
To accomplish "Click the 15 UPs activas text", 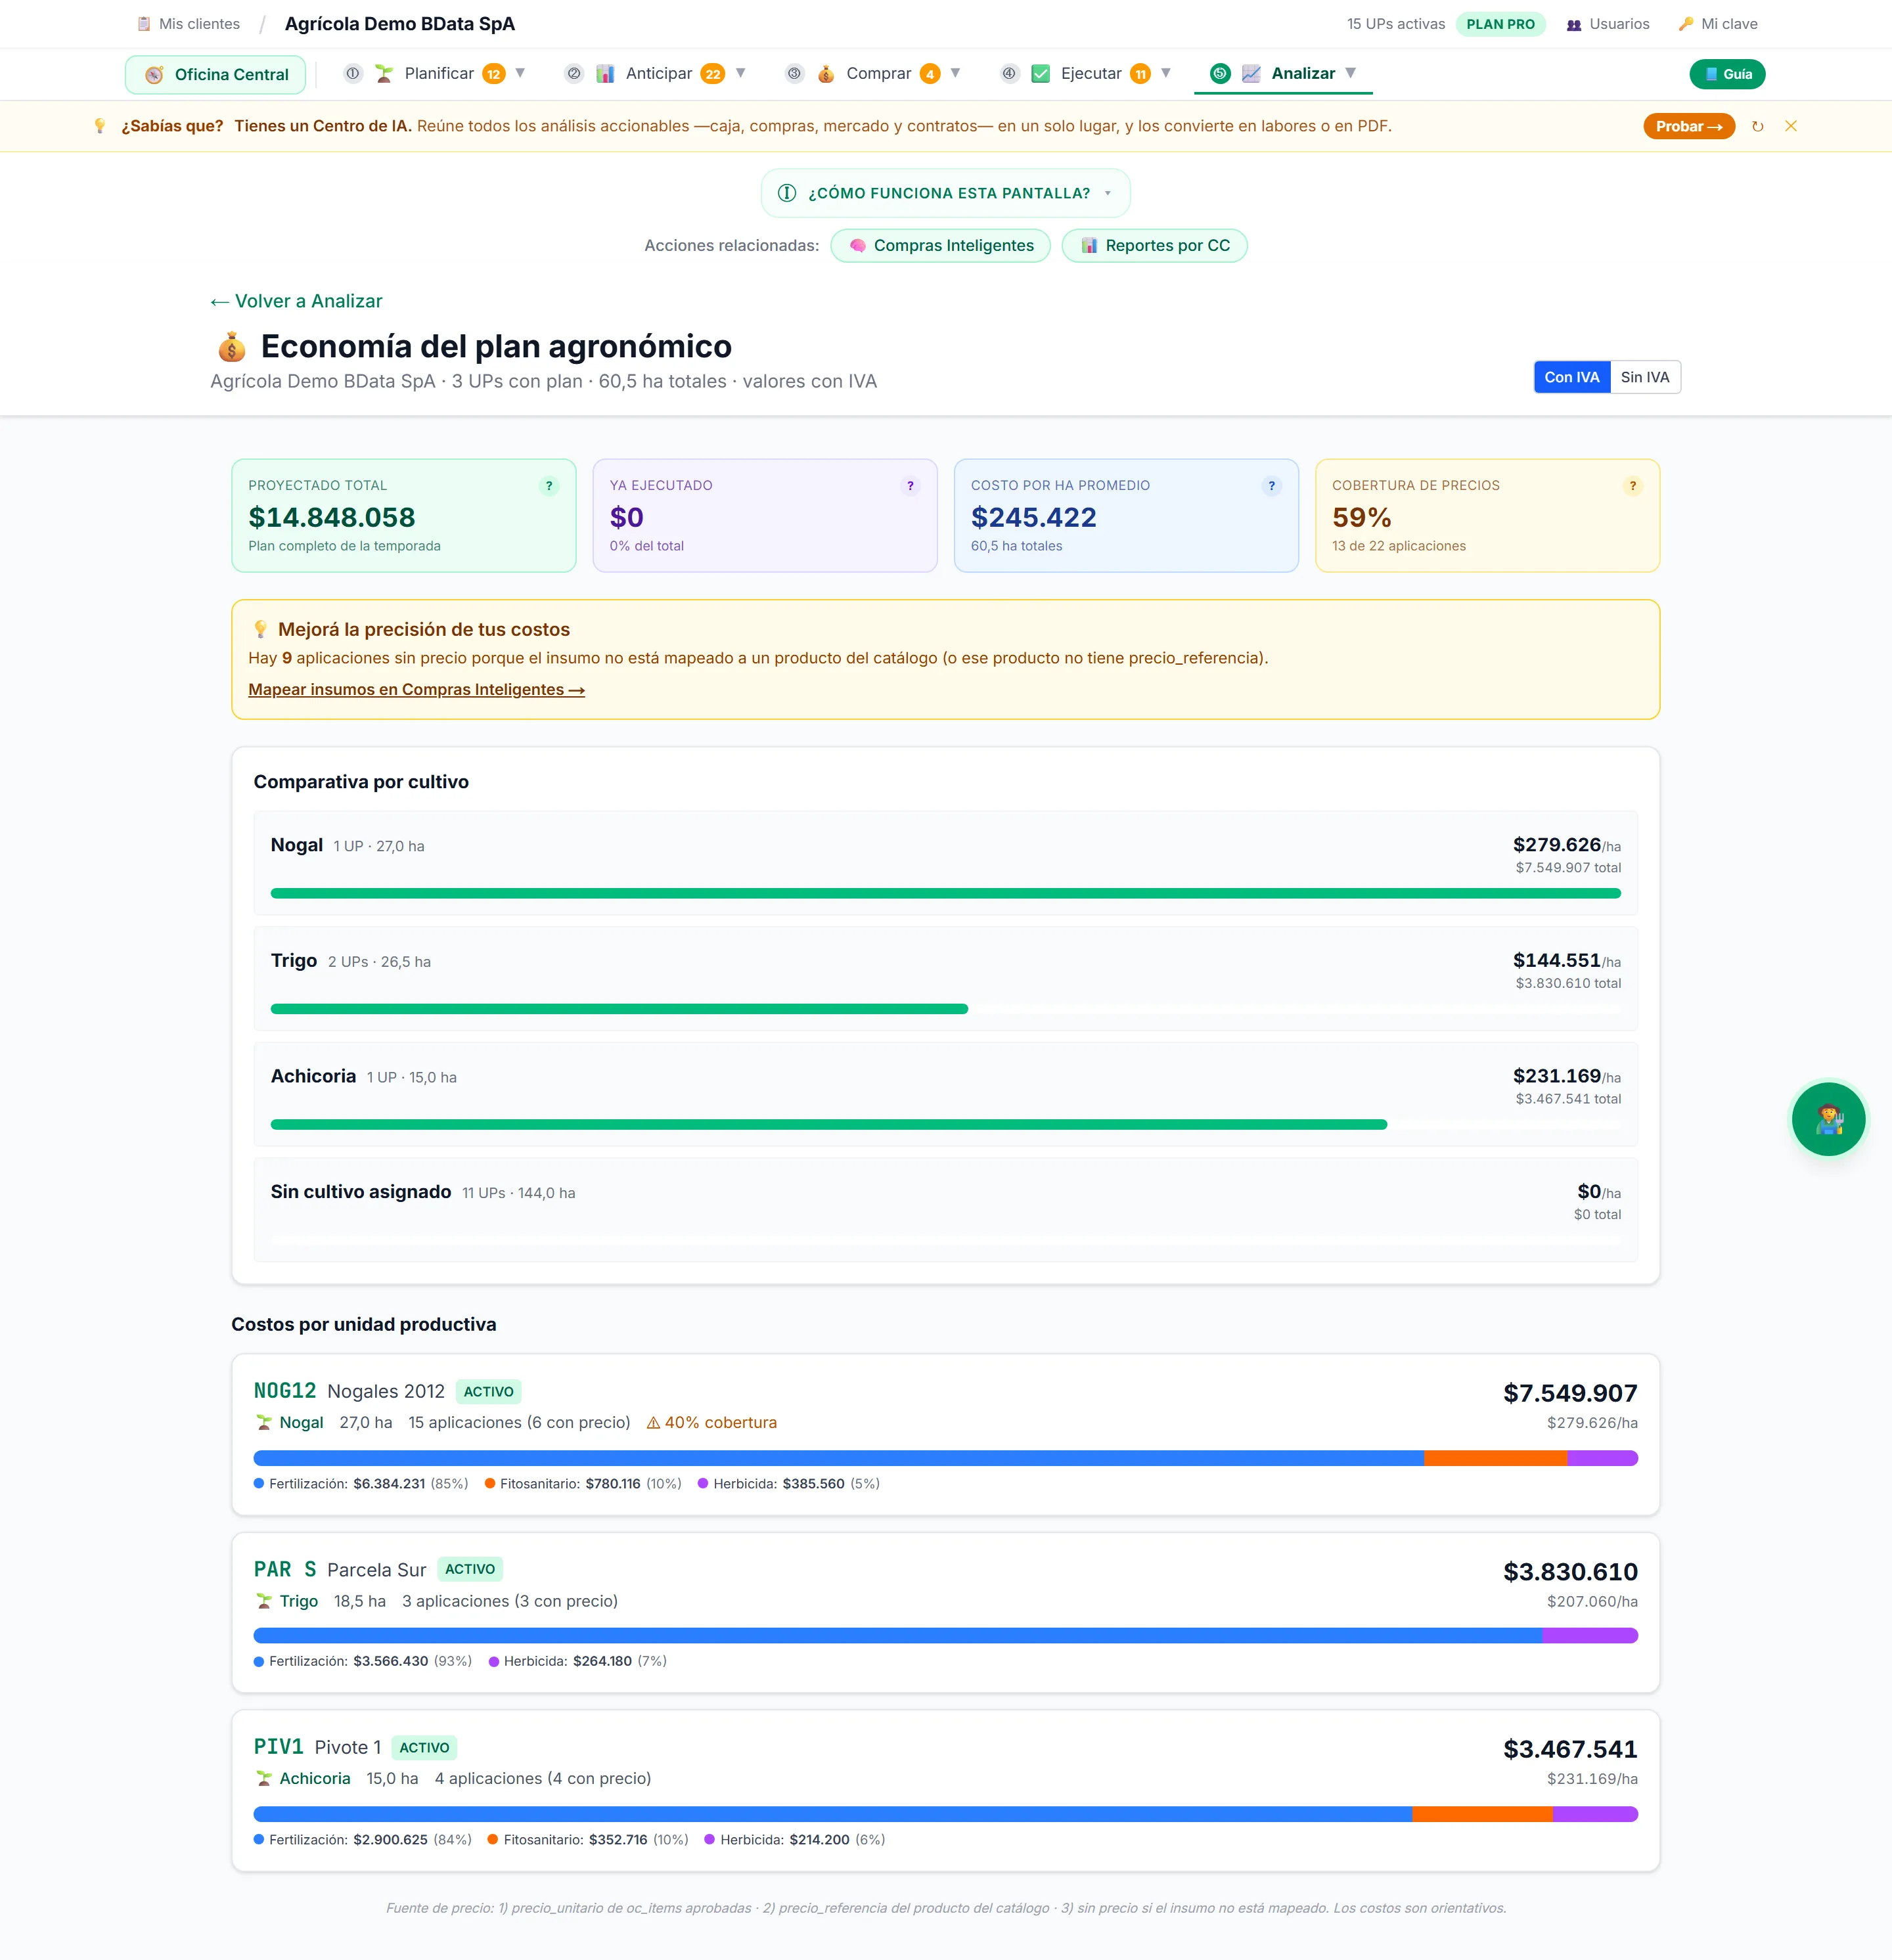I will [1395, 24].
